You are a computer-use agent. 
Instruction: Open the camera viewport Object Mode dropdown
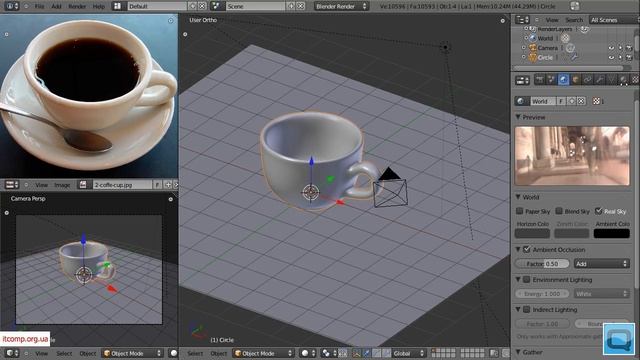tap(132, 353)
